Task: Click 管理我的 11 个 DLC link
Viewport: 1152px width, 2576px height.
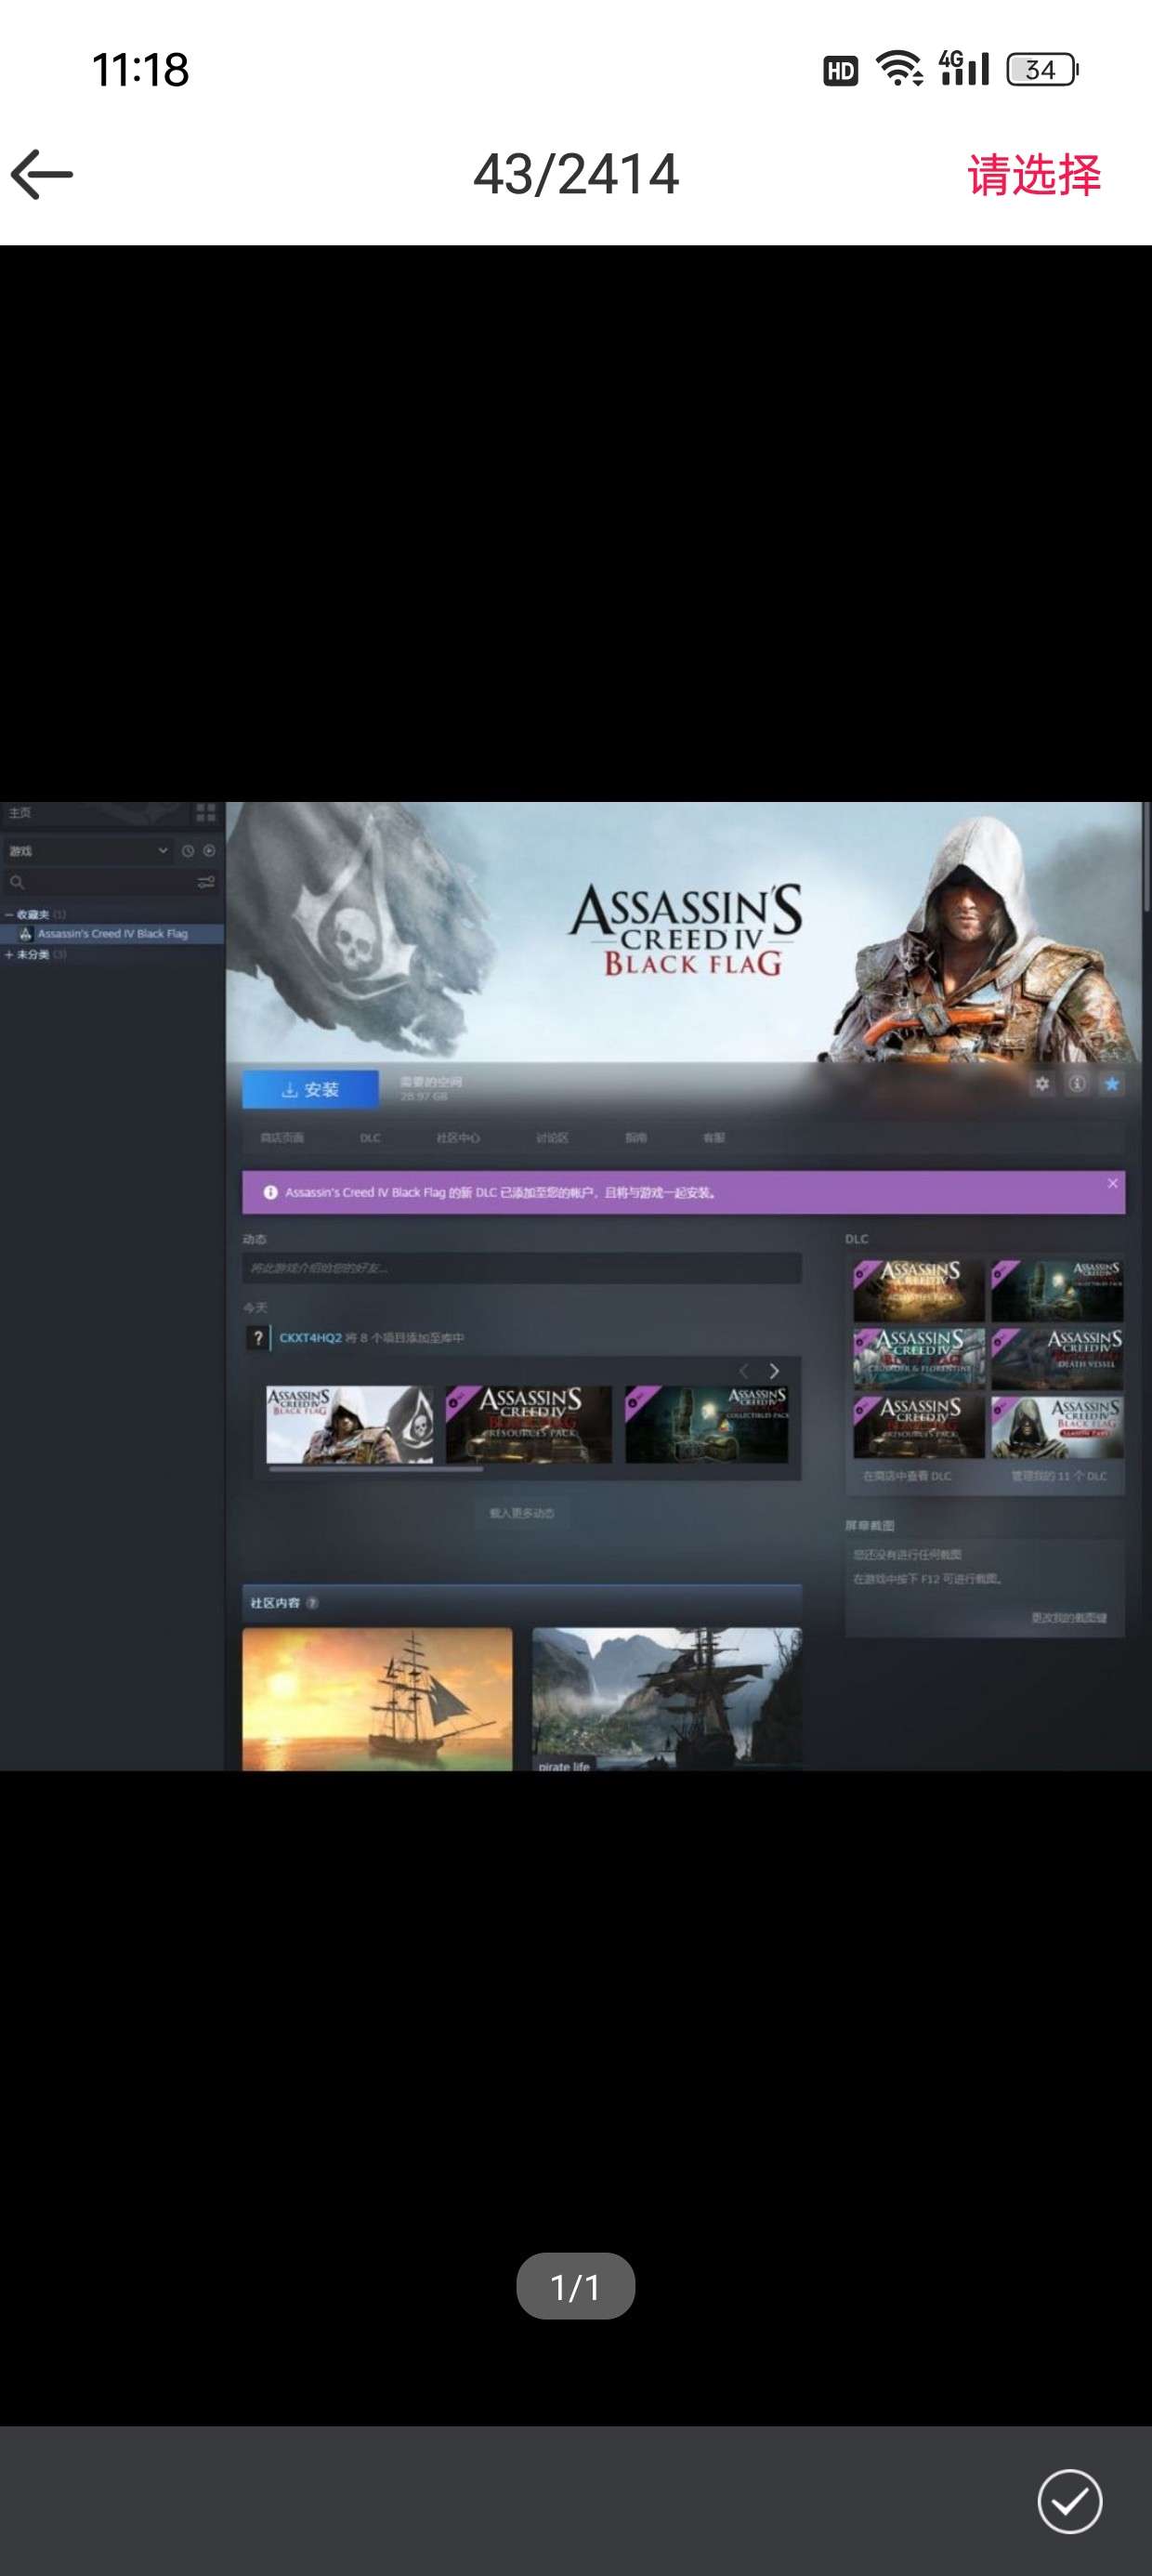Action: (1059, 1476)
